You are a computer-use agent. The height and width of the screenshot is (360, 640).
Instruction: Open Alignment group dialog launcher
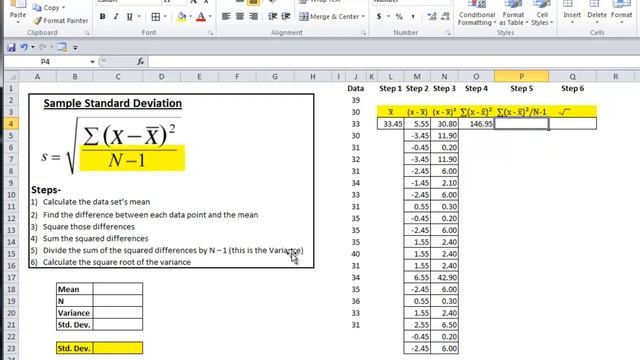[364, 33]
